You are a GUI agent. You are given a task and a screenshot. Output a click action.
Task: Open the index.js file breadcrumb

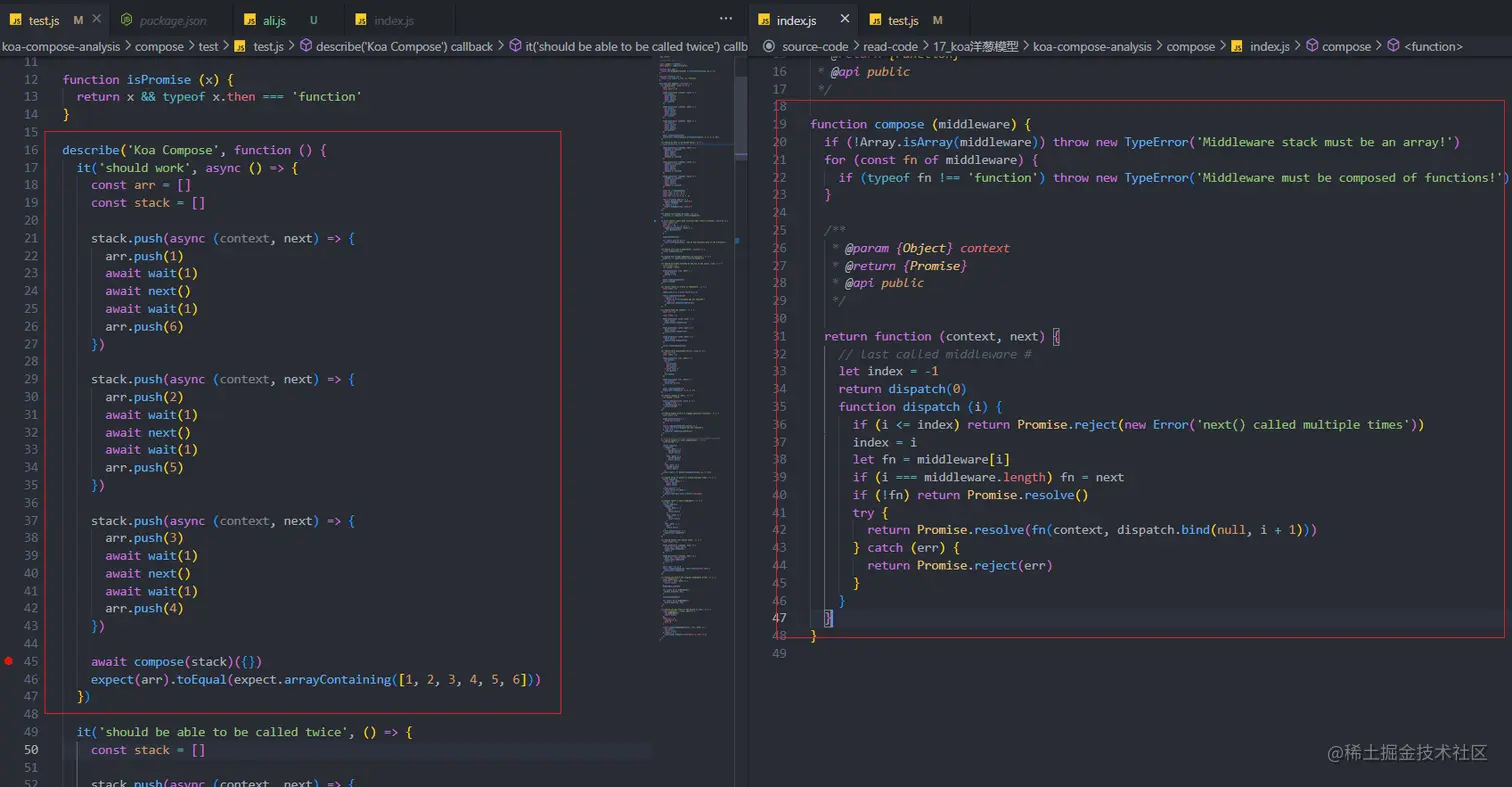pyautogui.click(x=1260, y=46)
